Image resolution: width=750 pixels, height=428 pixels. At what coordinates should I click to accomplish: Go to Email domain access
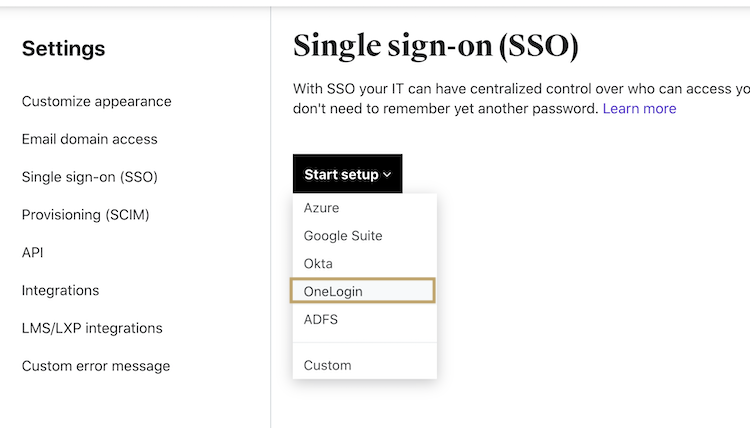pyautogui.click(x=89, y=139)
